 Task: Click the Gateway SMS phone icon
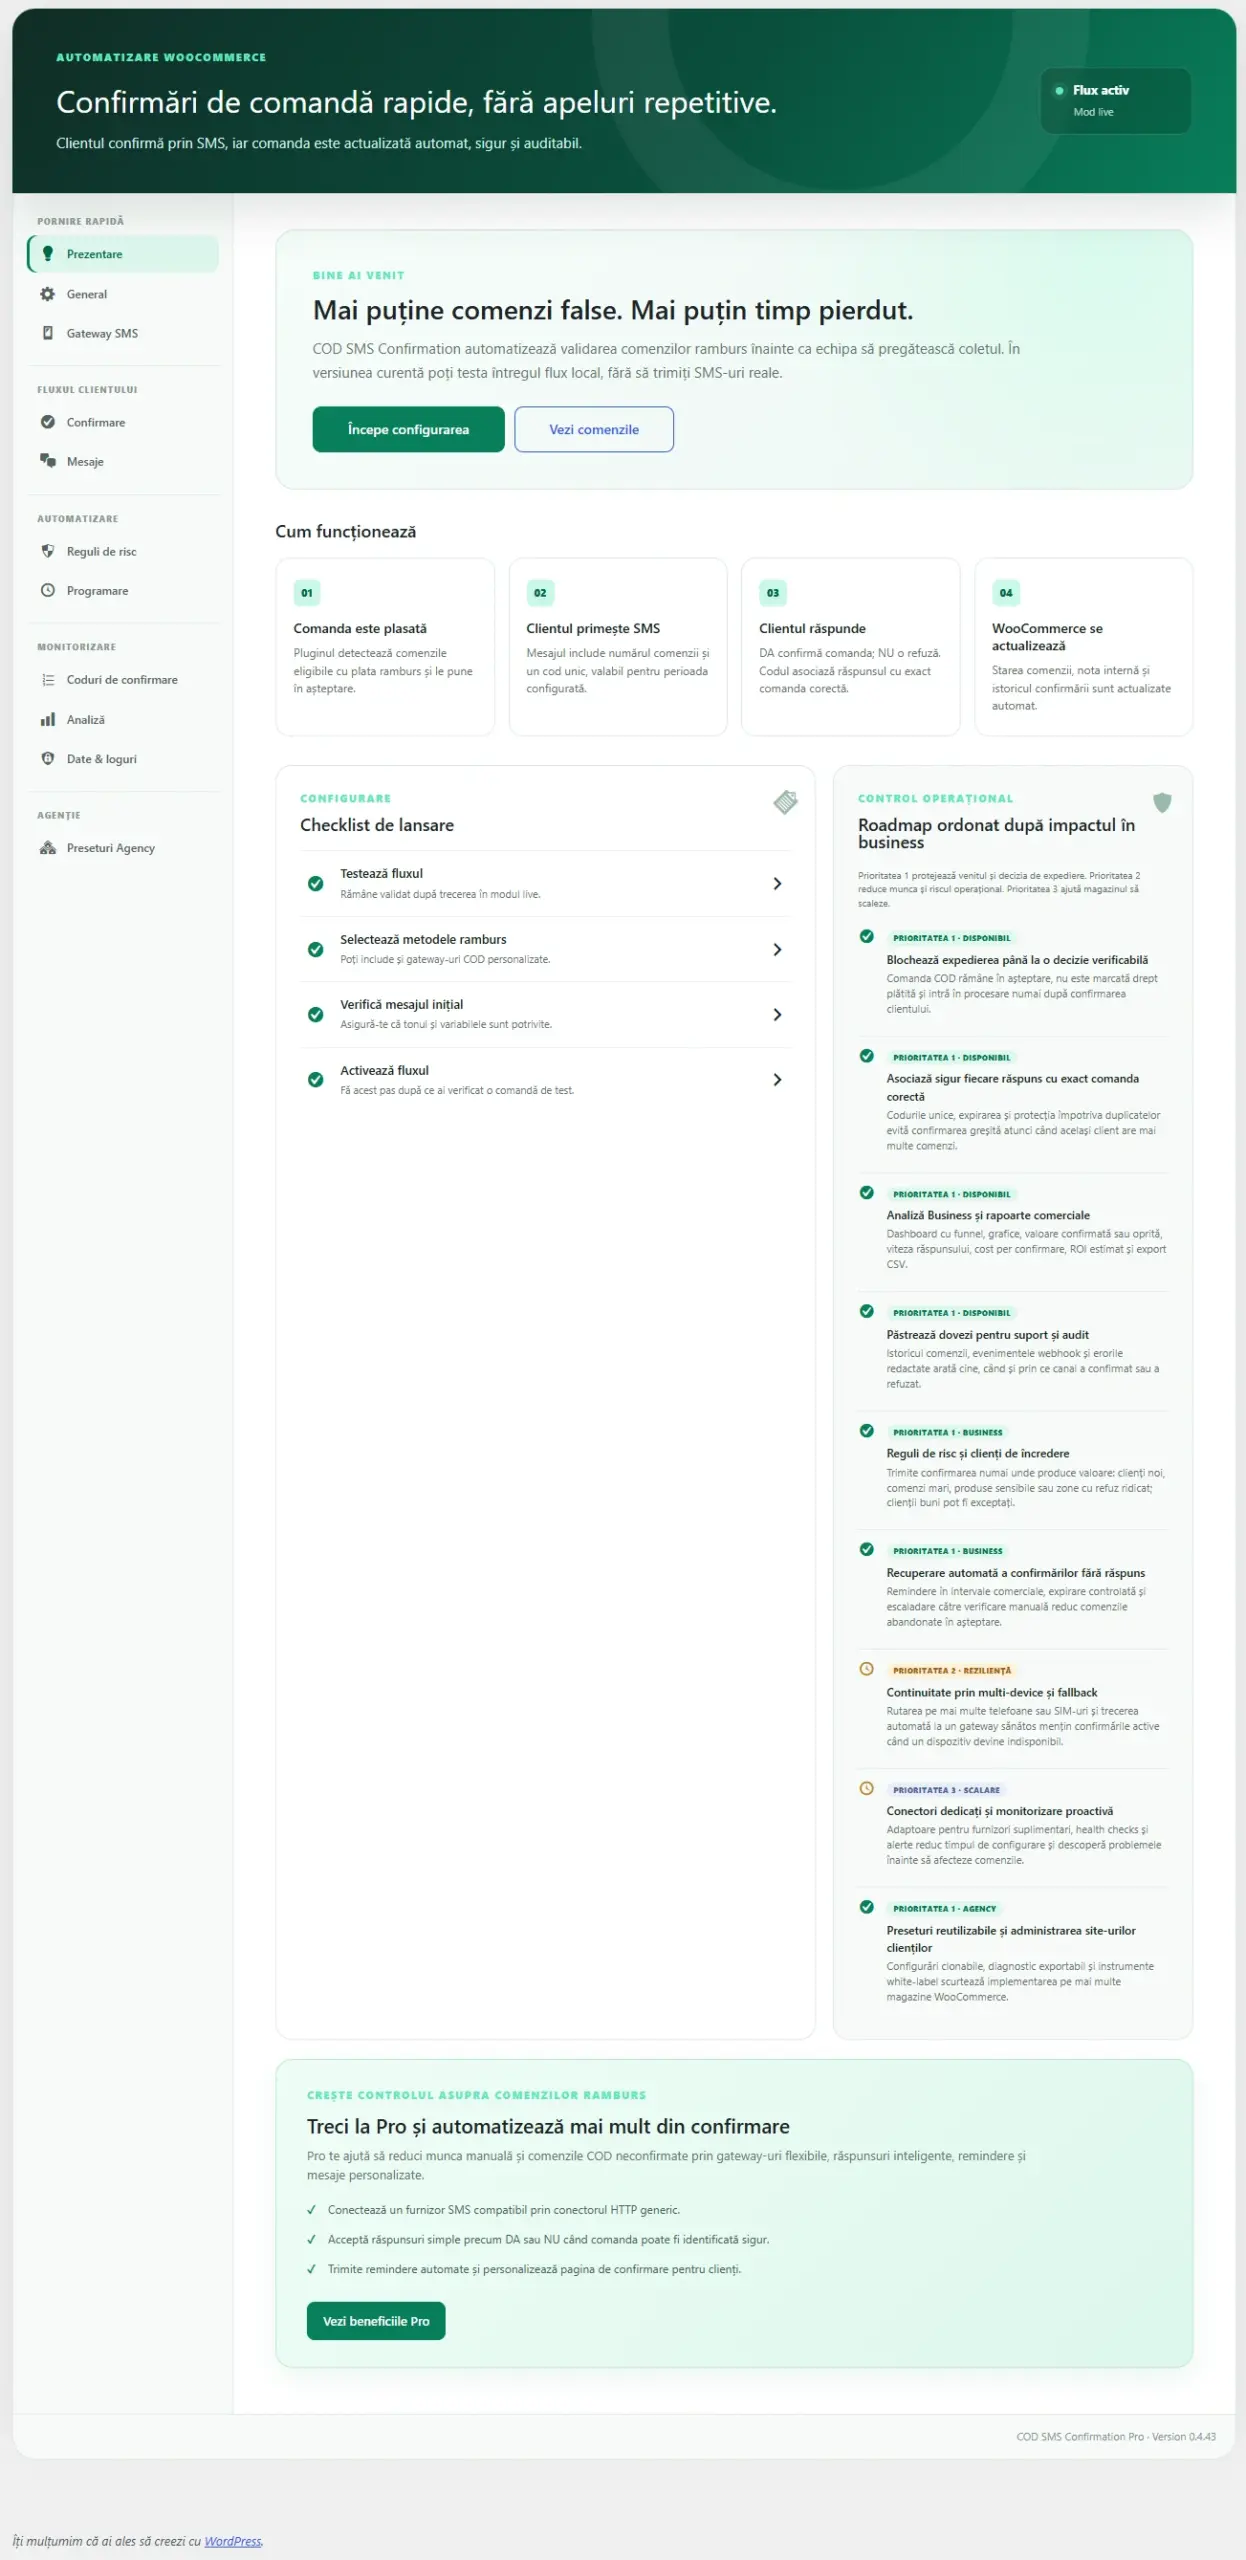click(47, 333)
